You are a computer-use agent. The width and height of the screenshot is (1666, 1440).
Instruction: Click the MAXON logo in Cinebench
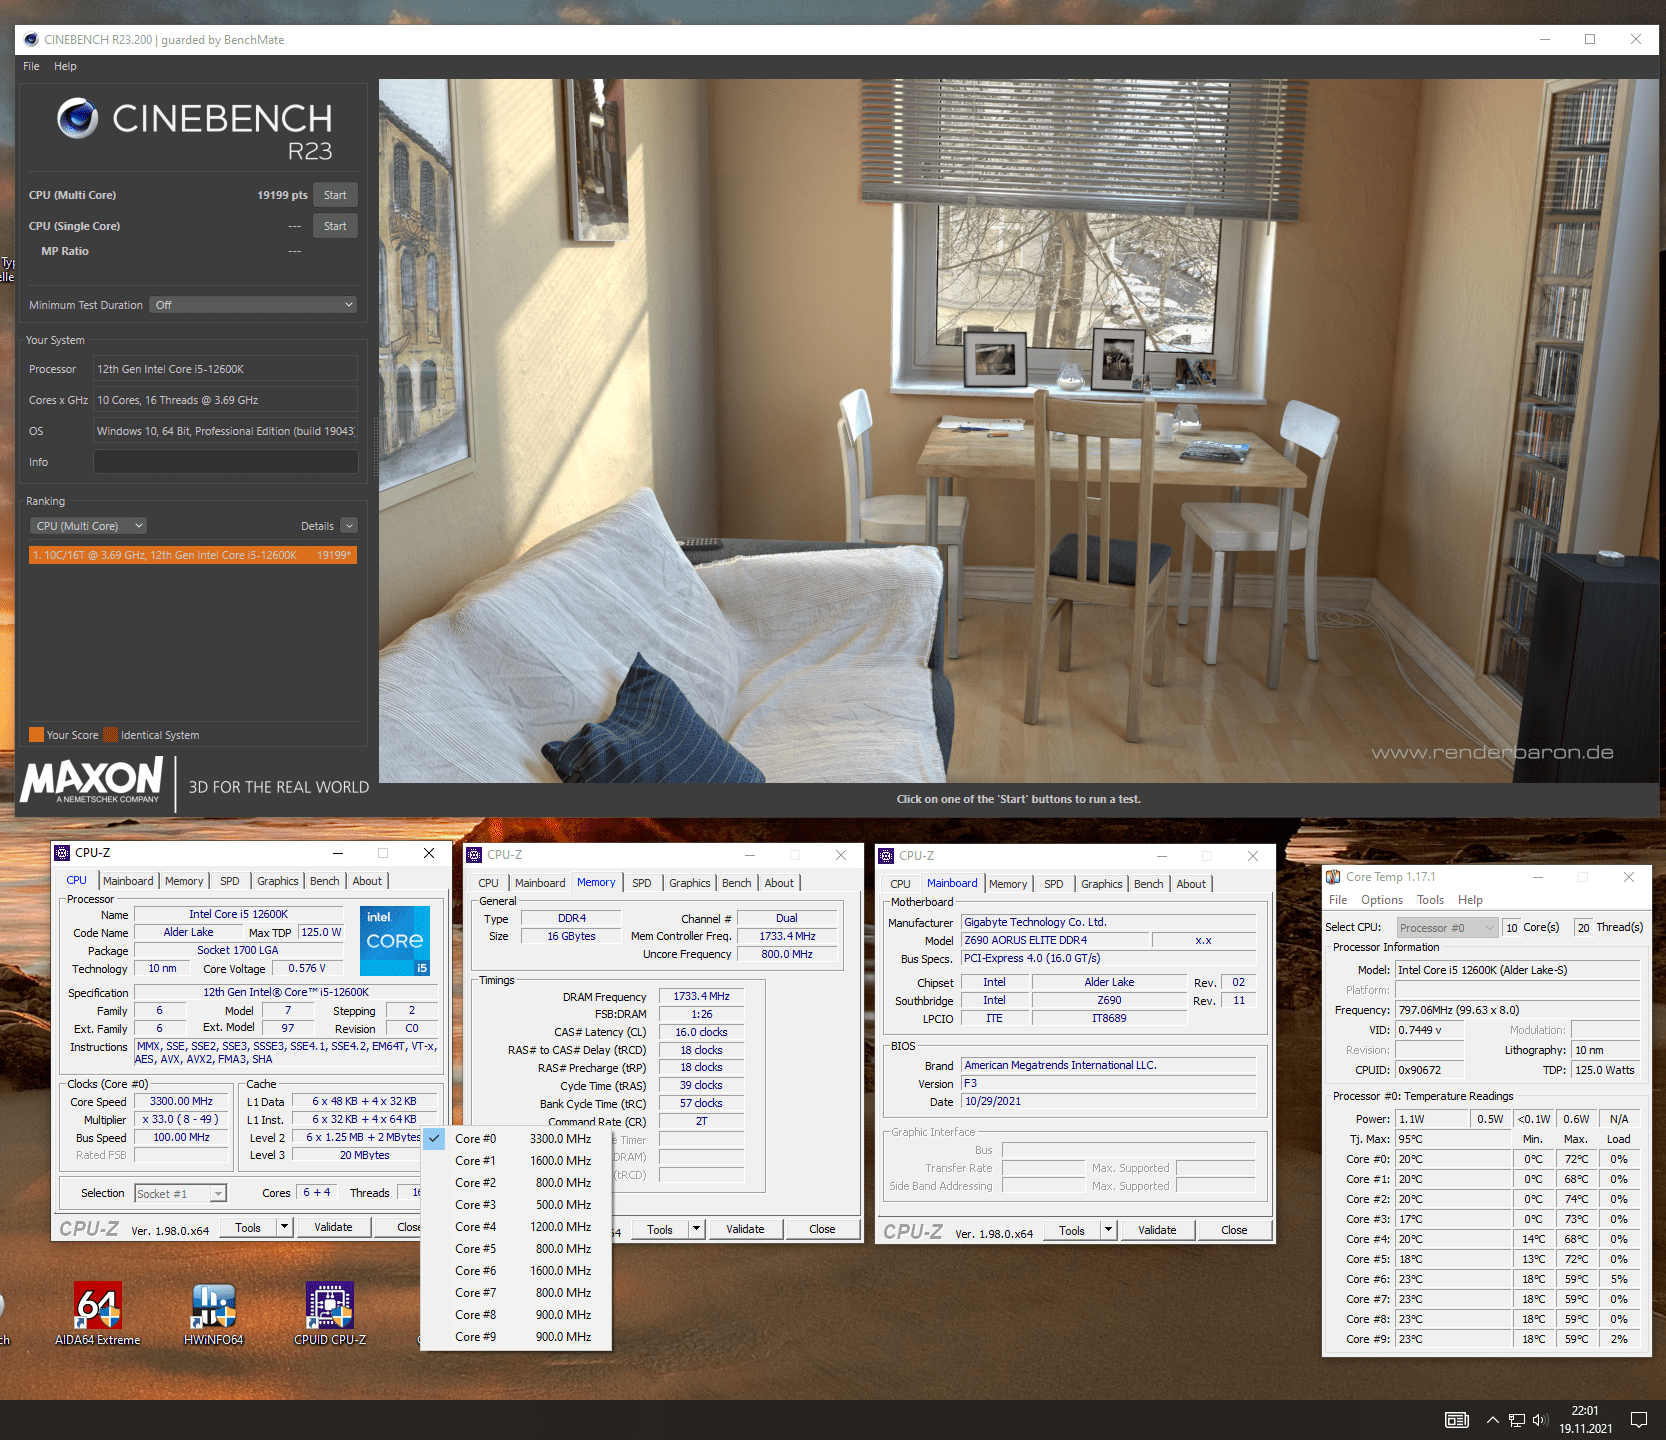pos(92,780)
